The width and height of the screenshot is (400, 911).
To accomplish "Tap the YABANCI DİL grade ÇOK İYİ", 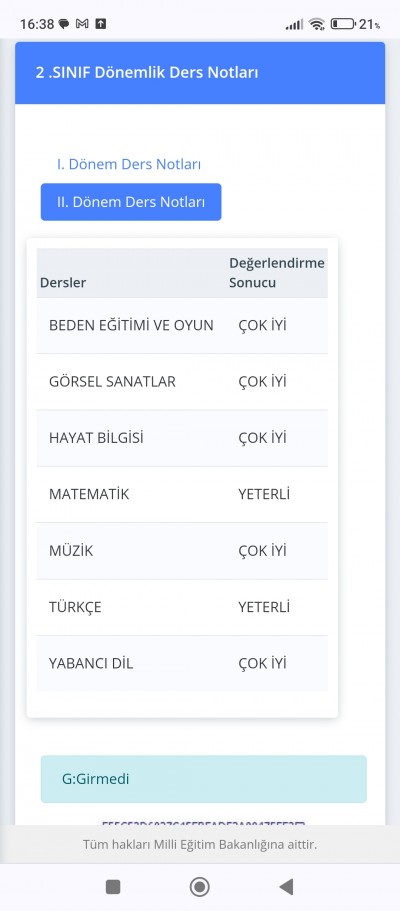I will point(262,663).
